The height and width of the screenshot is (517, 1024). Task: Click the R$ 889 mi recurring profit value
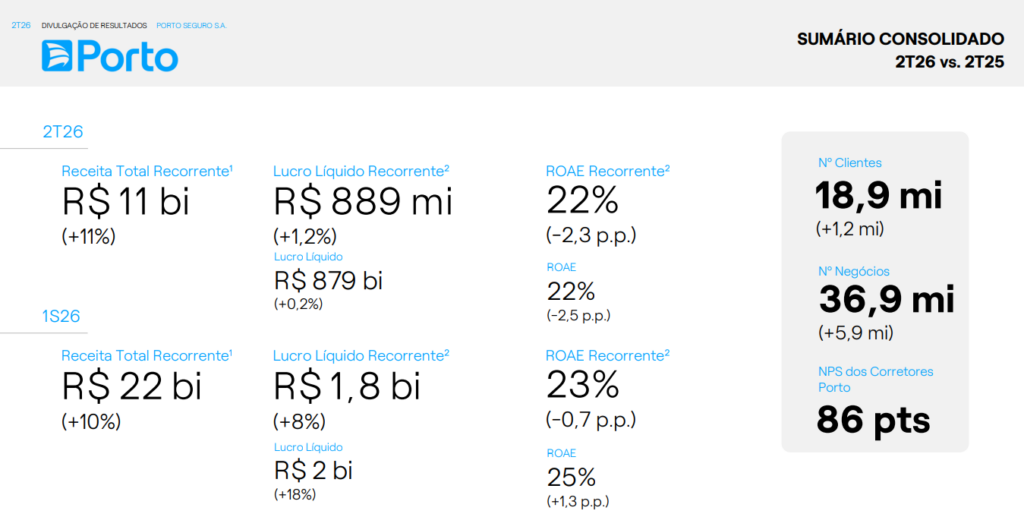click(x=363, y=202)
